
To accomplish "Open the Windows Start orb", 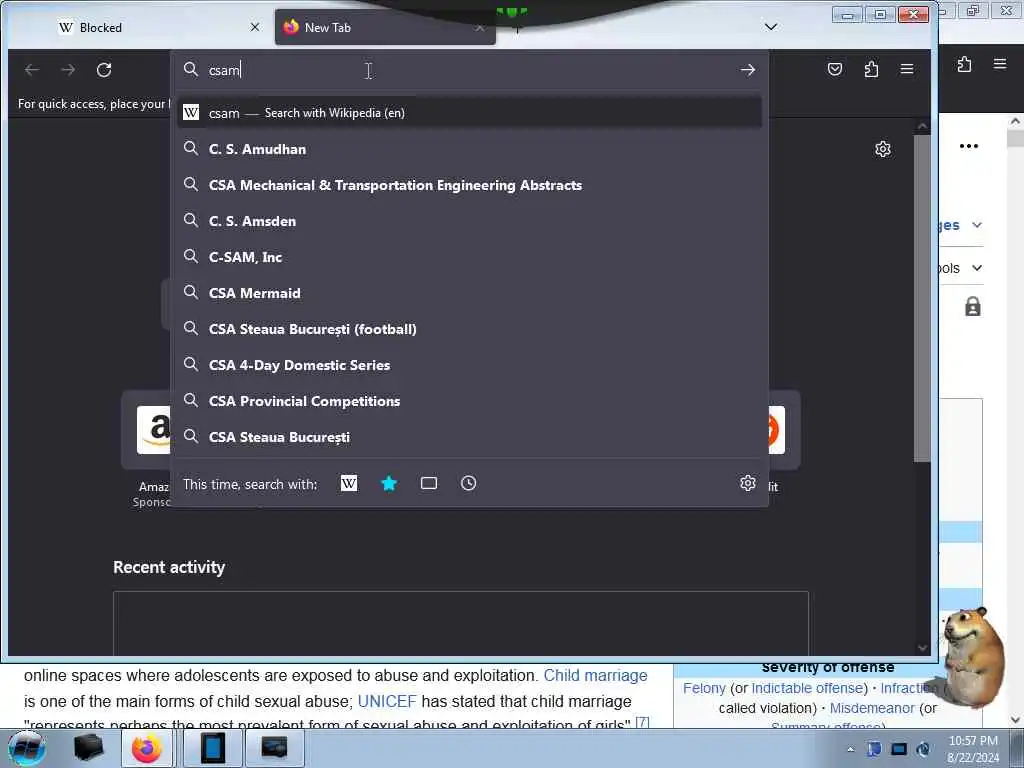I will 27,748.
